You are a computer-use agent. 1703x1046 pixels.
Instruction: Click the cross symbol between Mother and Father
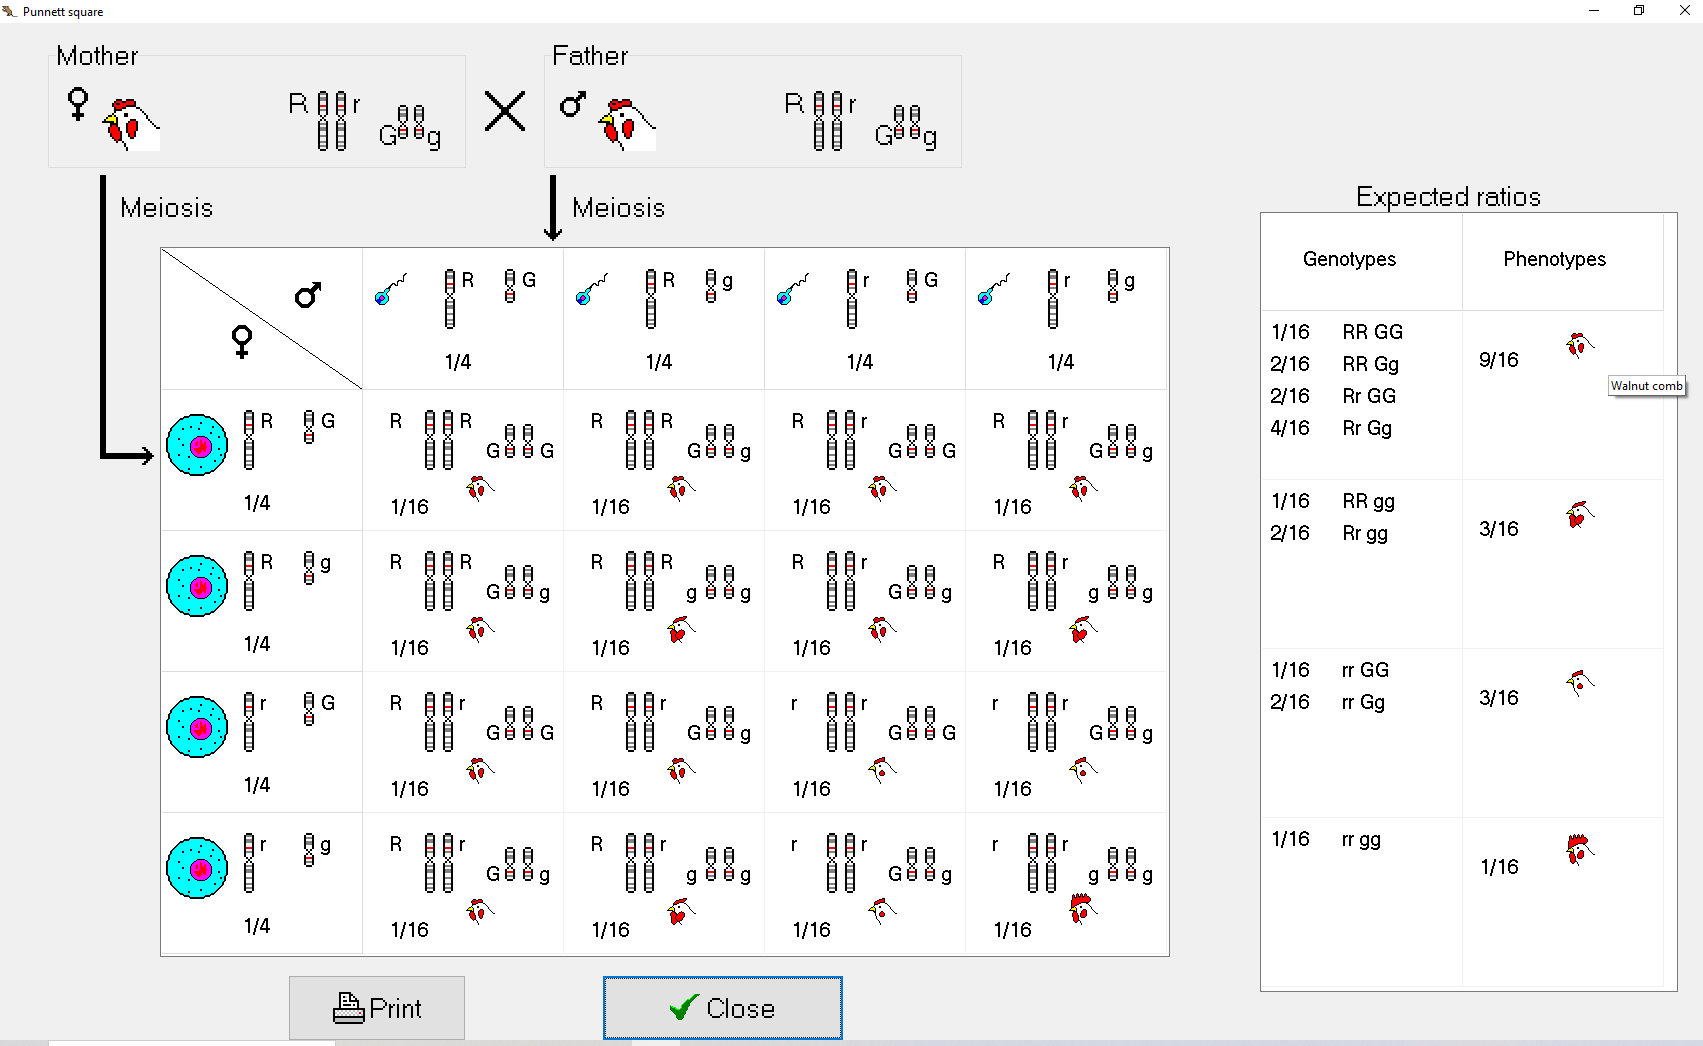505,111
